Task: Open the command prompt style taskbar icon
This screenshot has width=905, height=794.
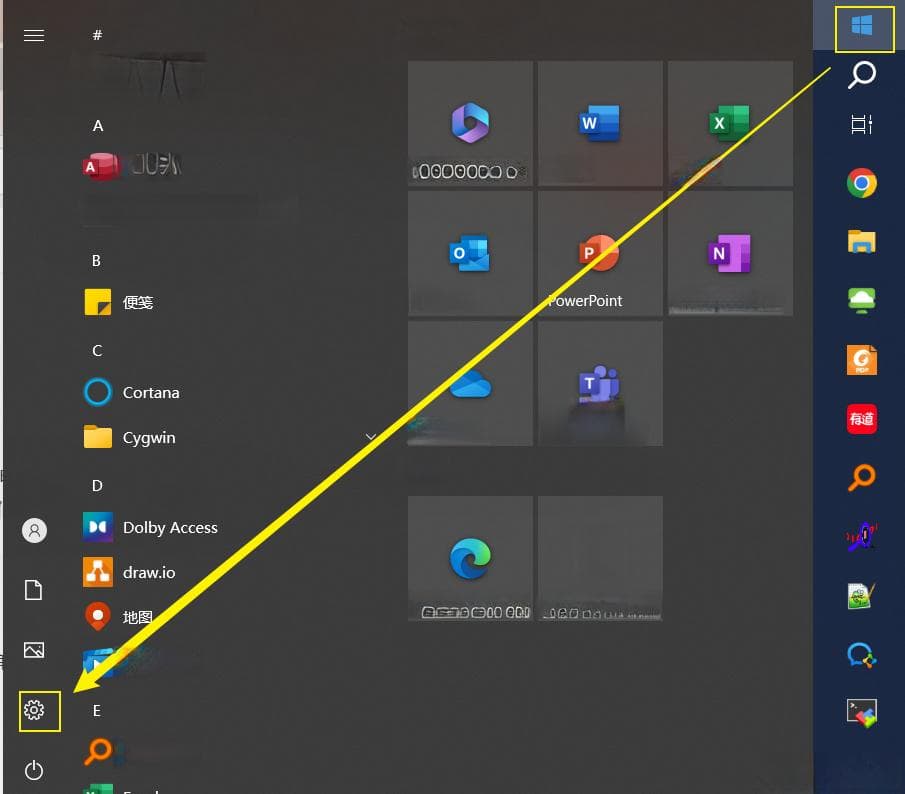Action: point(862,714)
